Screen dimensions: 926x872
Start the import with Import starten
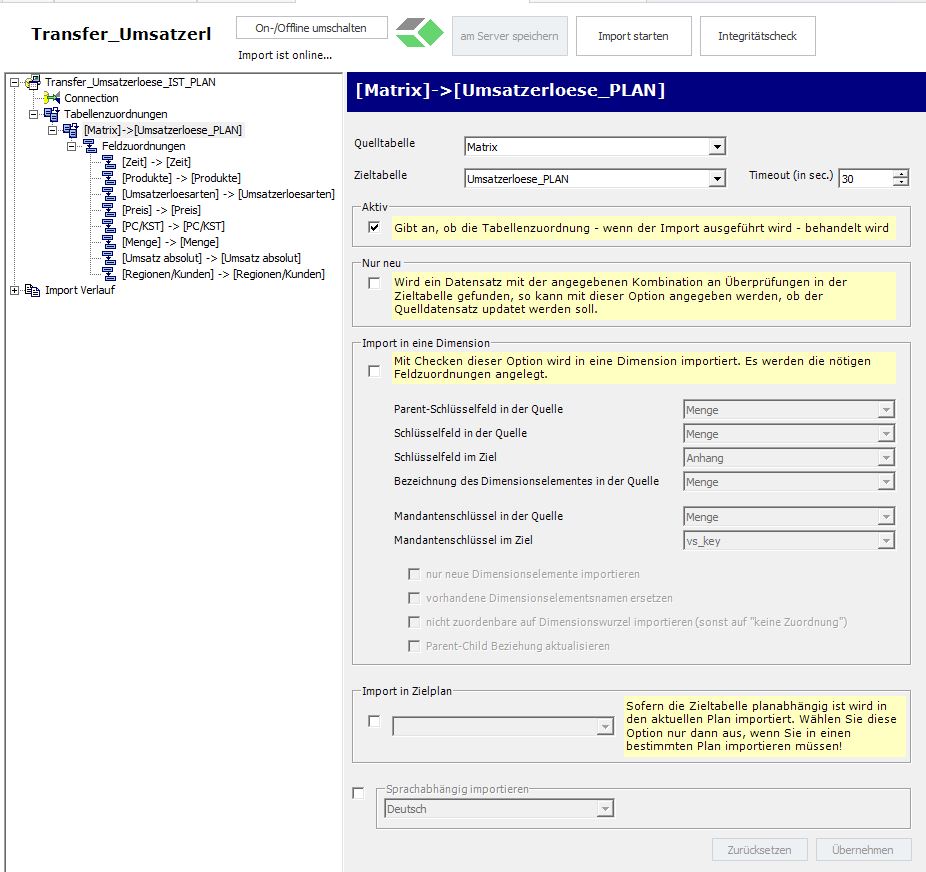click(x=634, y=36)
